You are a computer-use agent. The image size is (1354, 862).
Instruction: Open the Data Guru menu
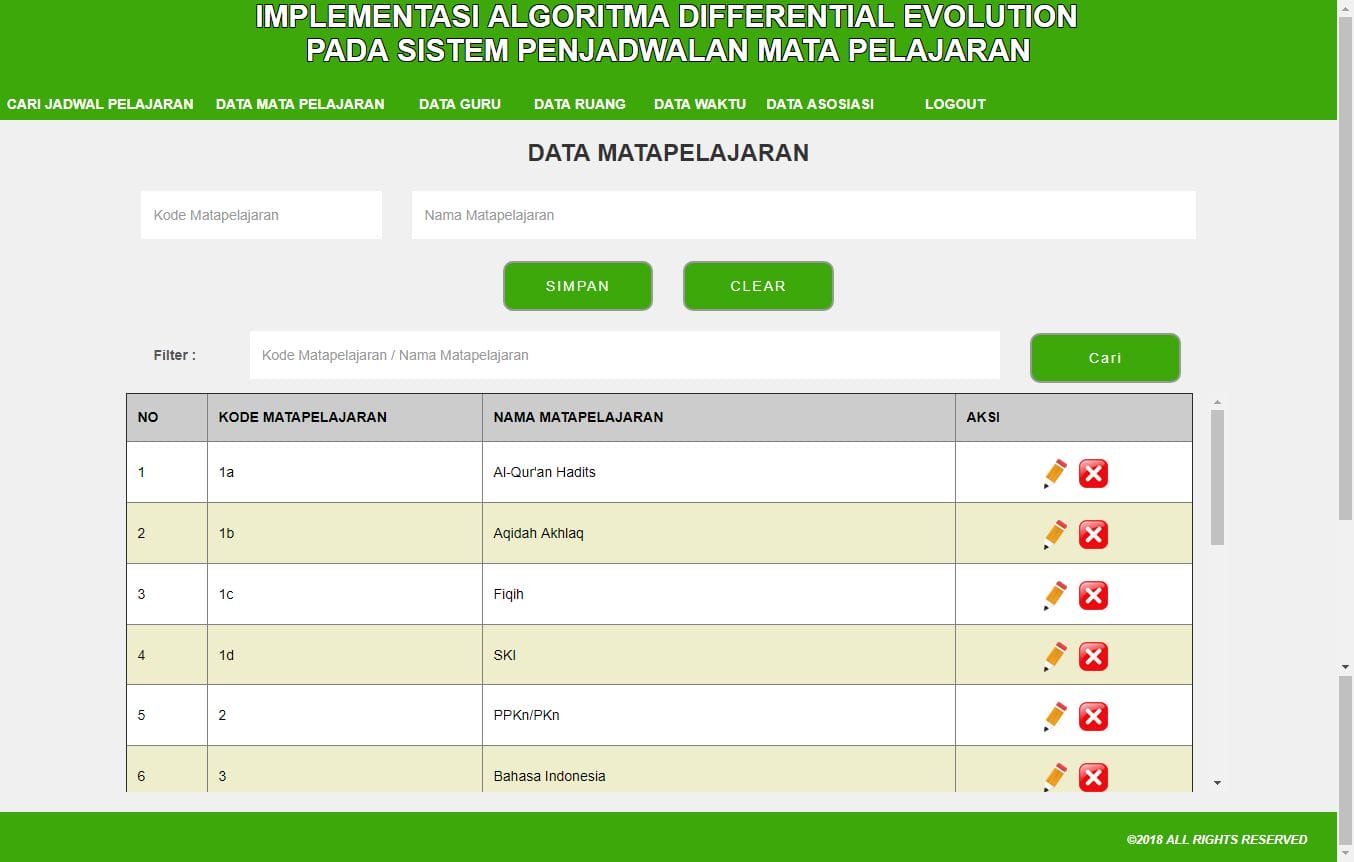click(x=459, y=104)
